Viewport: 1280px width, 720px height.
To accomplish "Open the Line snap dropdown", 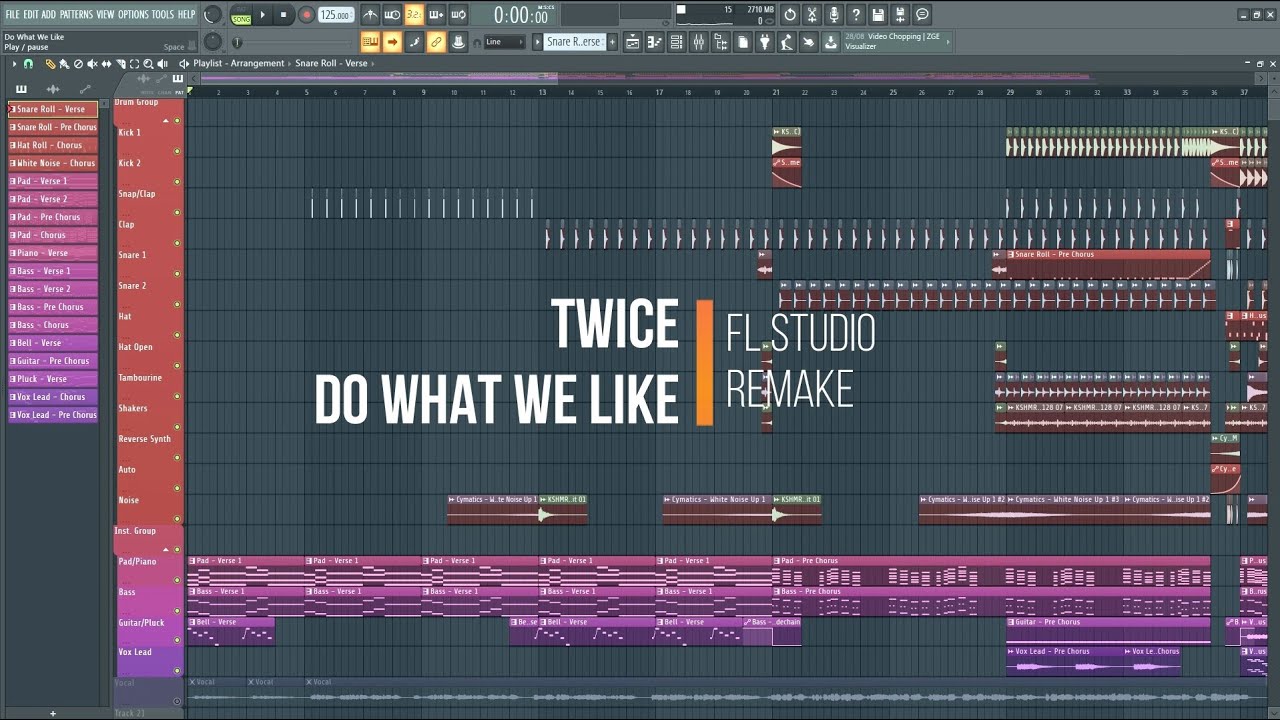I will tap(504, 42).
